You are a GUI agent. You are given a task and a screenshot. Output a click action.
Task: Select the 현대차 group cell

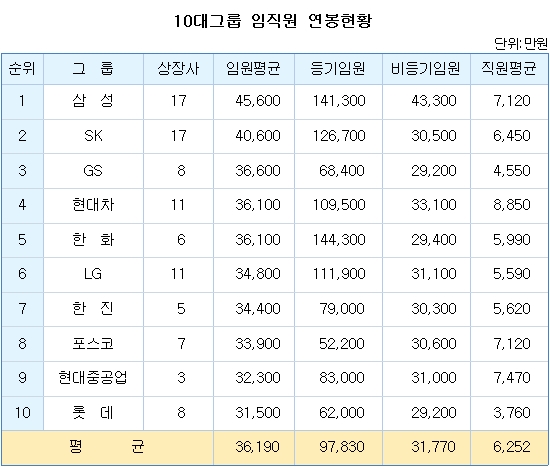coord(93,205)
